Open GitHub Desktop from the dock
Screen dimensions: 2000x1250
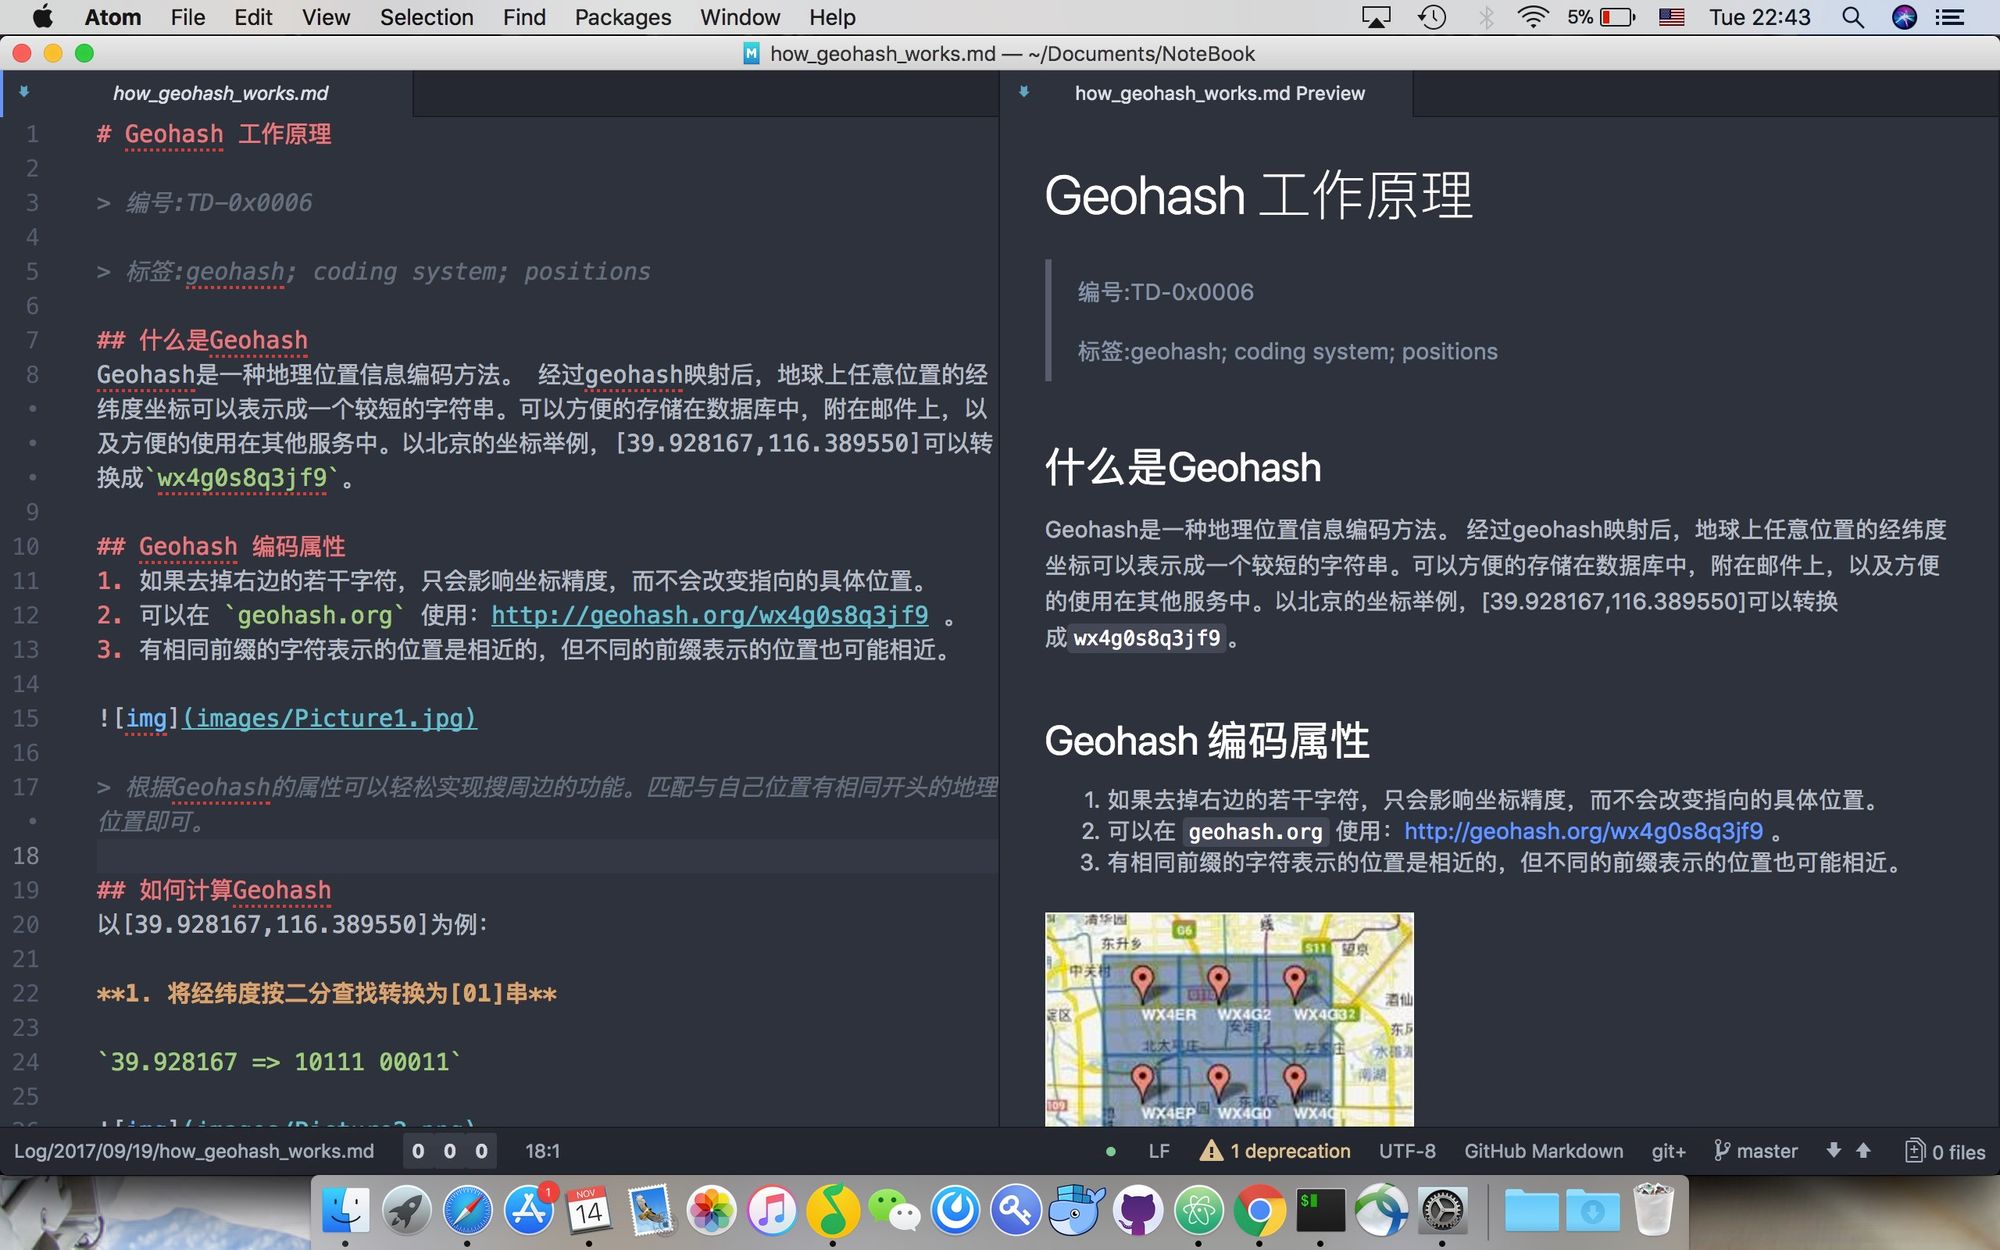point(1138,1211)
